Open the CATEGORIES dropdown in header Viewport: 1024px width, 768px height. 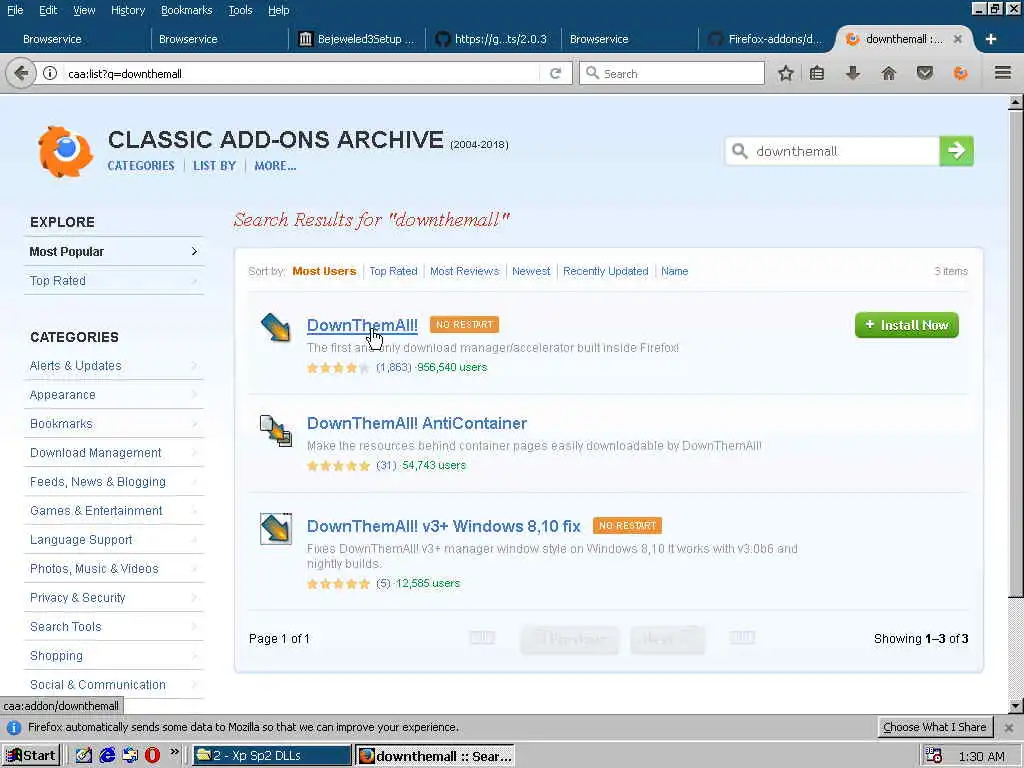[x=141, y=166]
